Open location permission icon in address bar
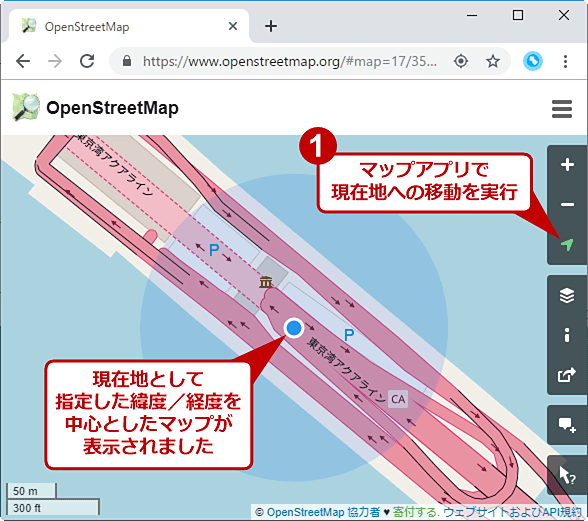The image size is (588, 521). click(461, 61)
